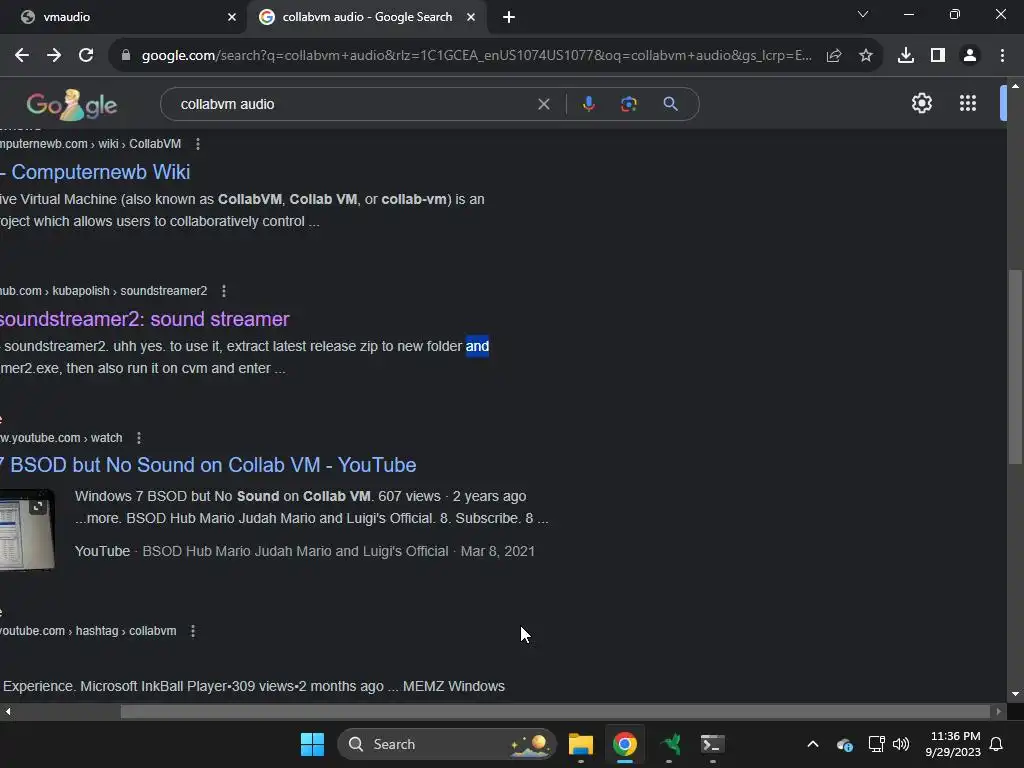
Task: Open the tab search dropdown
Action: [863, 14]
